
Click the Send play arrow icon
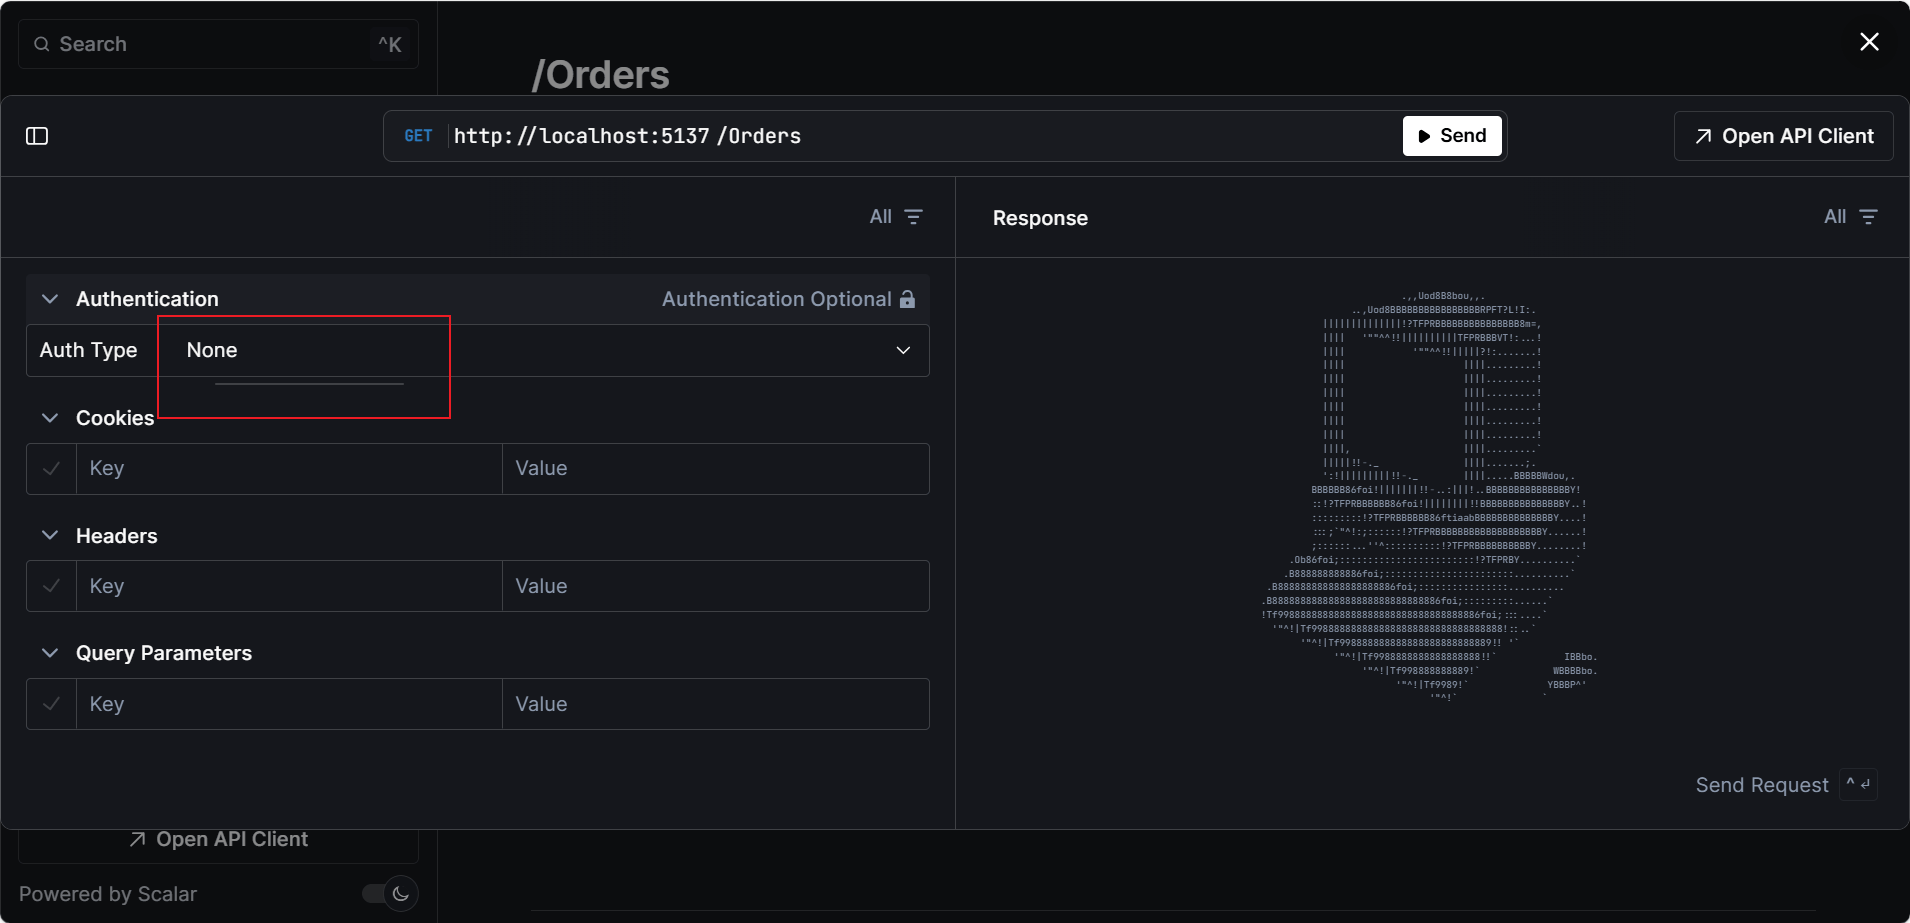point(1424,136)
